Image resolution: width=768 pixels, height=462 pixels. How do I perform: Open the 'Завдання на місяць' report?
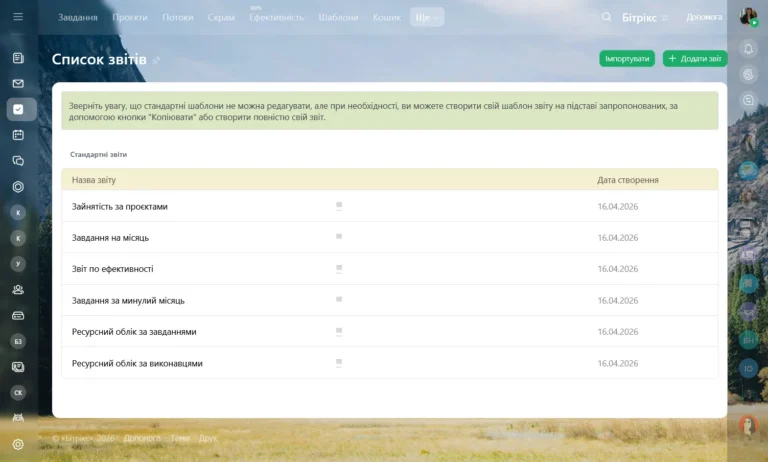click(110, 238)
